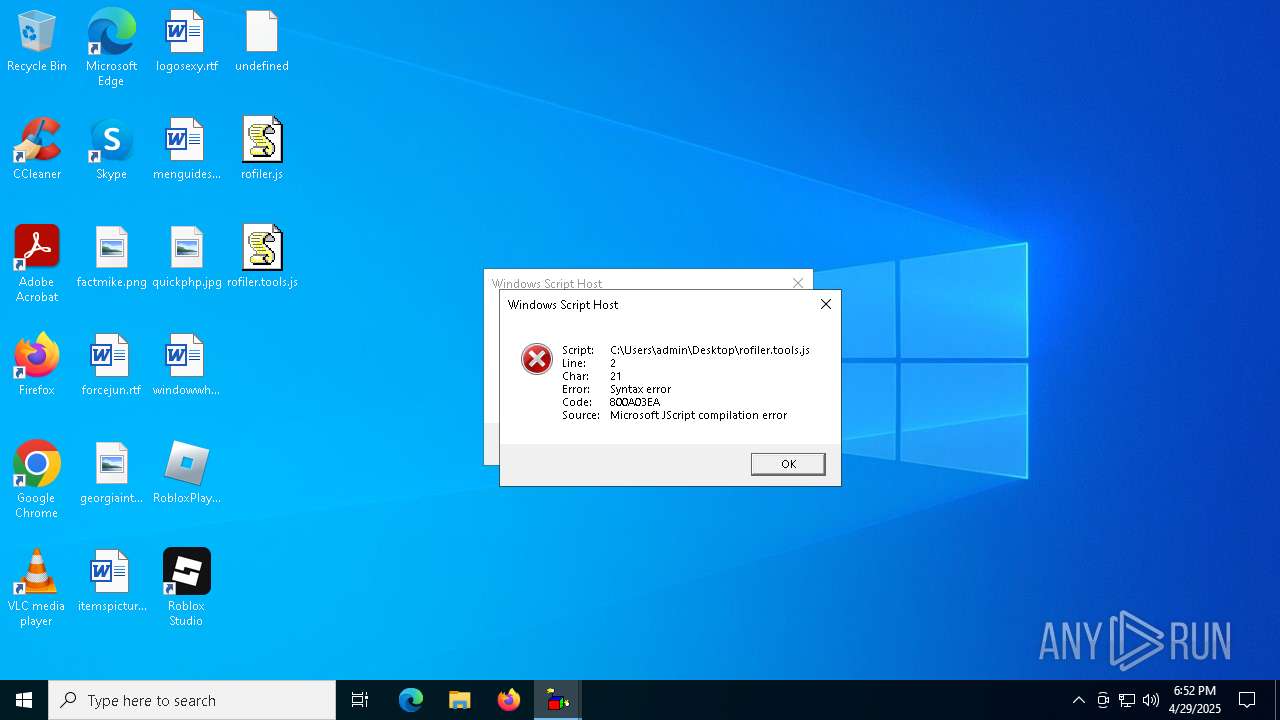Open Firefox from the taskbar
The height and width of the screenshot is (720, 1280).
[509, 700]
